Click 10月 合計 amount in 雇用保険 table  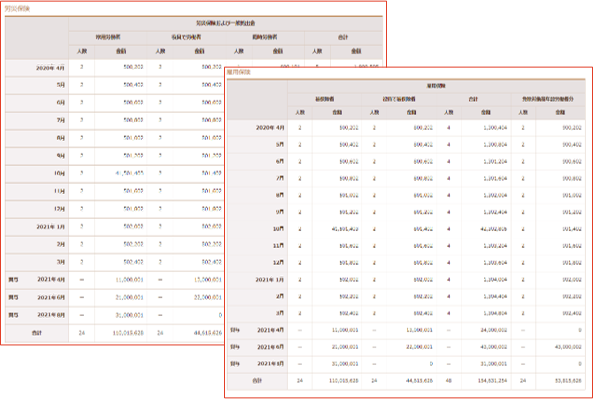(494, 229)
